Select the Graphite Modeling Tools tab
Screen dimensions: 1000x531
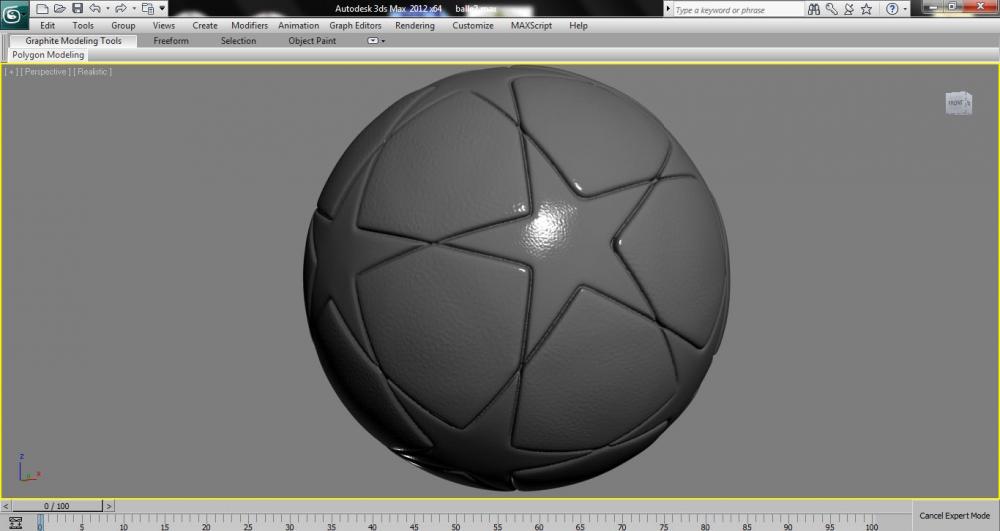[73, 41]
